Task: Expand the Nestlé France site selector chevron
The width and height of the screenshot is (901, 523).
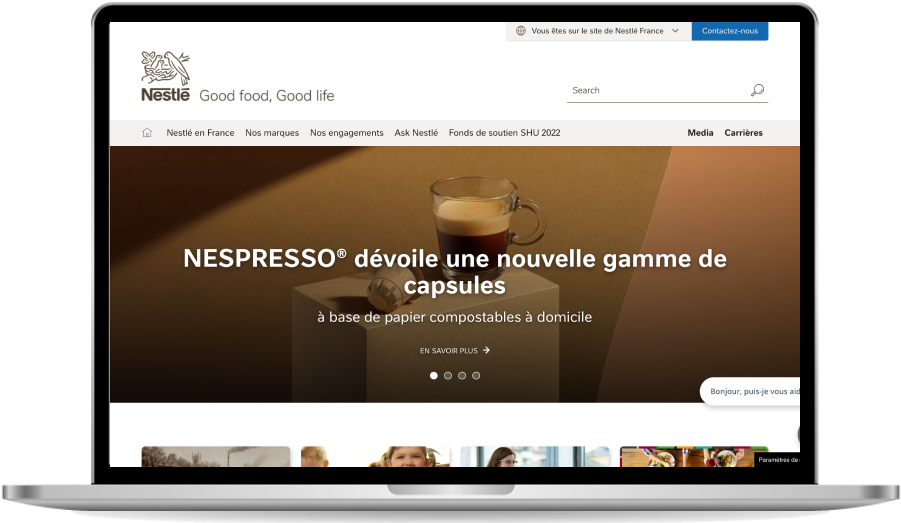Action: click(x=675, y=31)
